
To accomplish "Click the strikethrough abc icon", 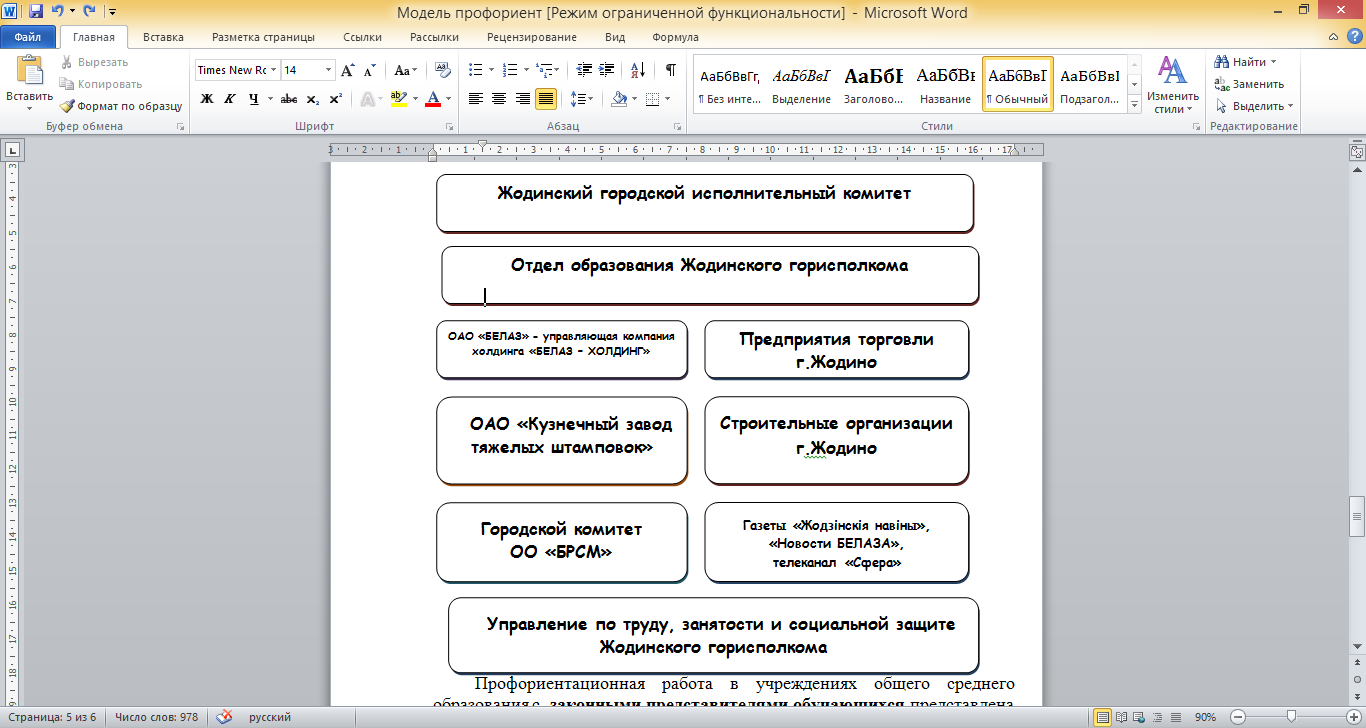I will click(289, 99).
